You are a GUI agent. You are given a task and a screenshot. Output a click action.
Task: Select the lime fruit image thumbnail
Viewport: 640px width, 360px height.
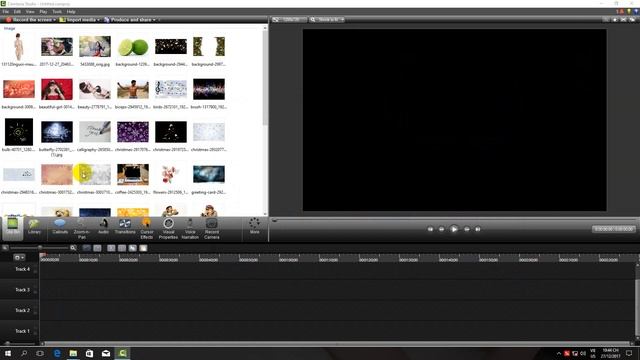pos(133,47)
